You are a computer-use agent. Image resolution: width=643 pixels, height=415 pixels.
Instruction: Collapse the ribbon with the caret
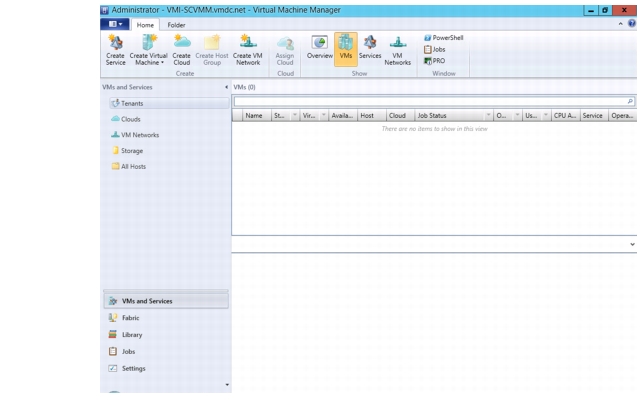click(x=620, y=24)
